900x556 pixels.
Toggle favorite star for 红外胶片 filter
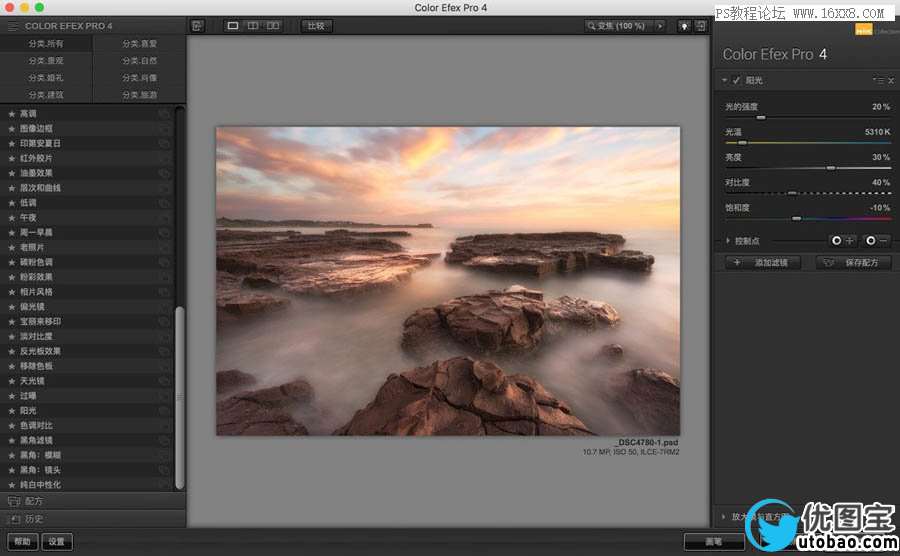point(11,158)
